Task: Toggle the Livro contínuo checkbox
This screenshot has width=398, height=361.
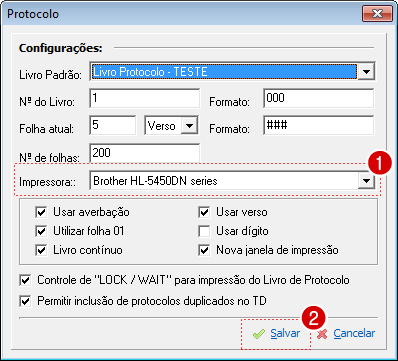Action: [41, 250]
